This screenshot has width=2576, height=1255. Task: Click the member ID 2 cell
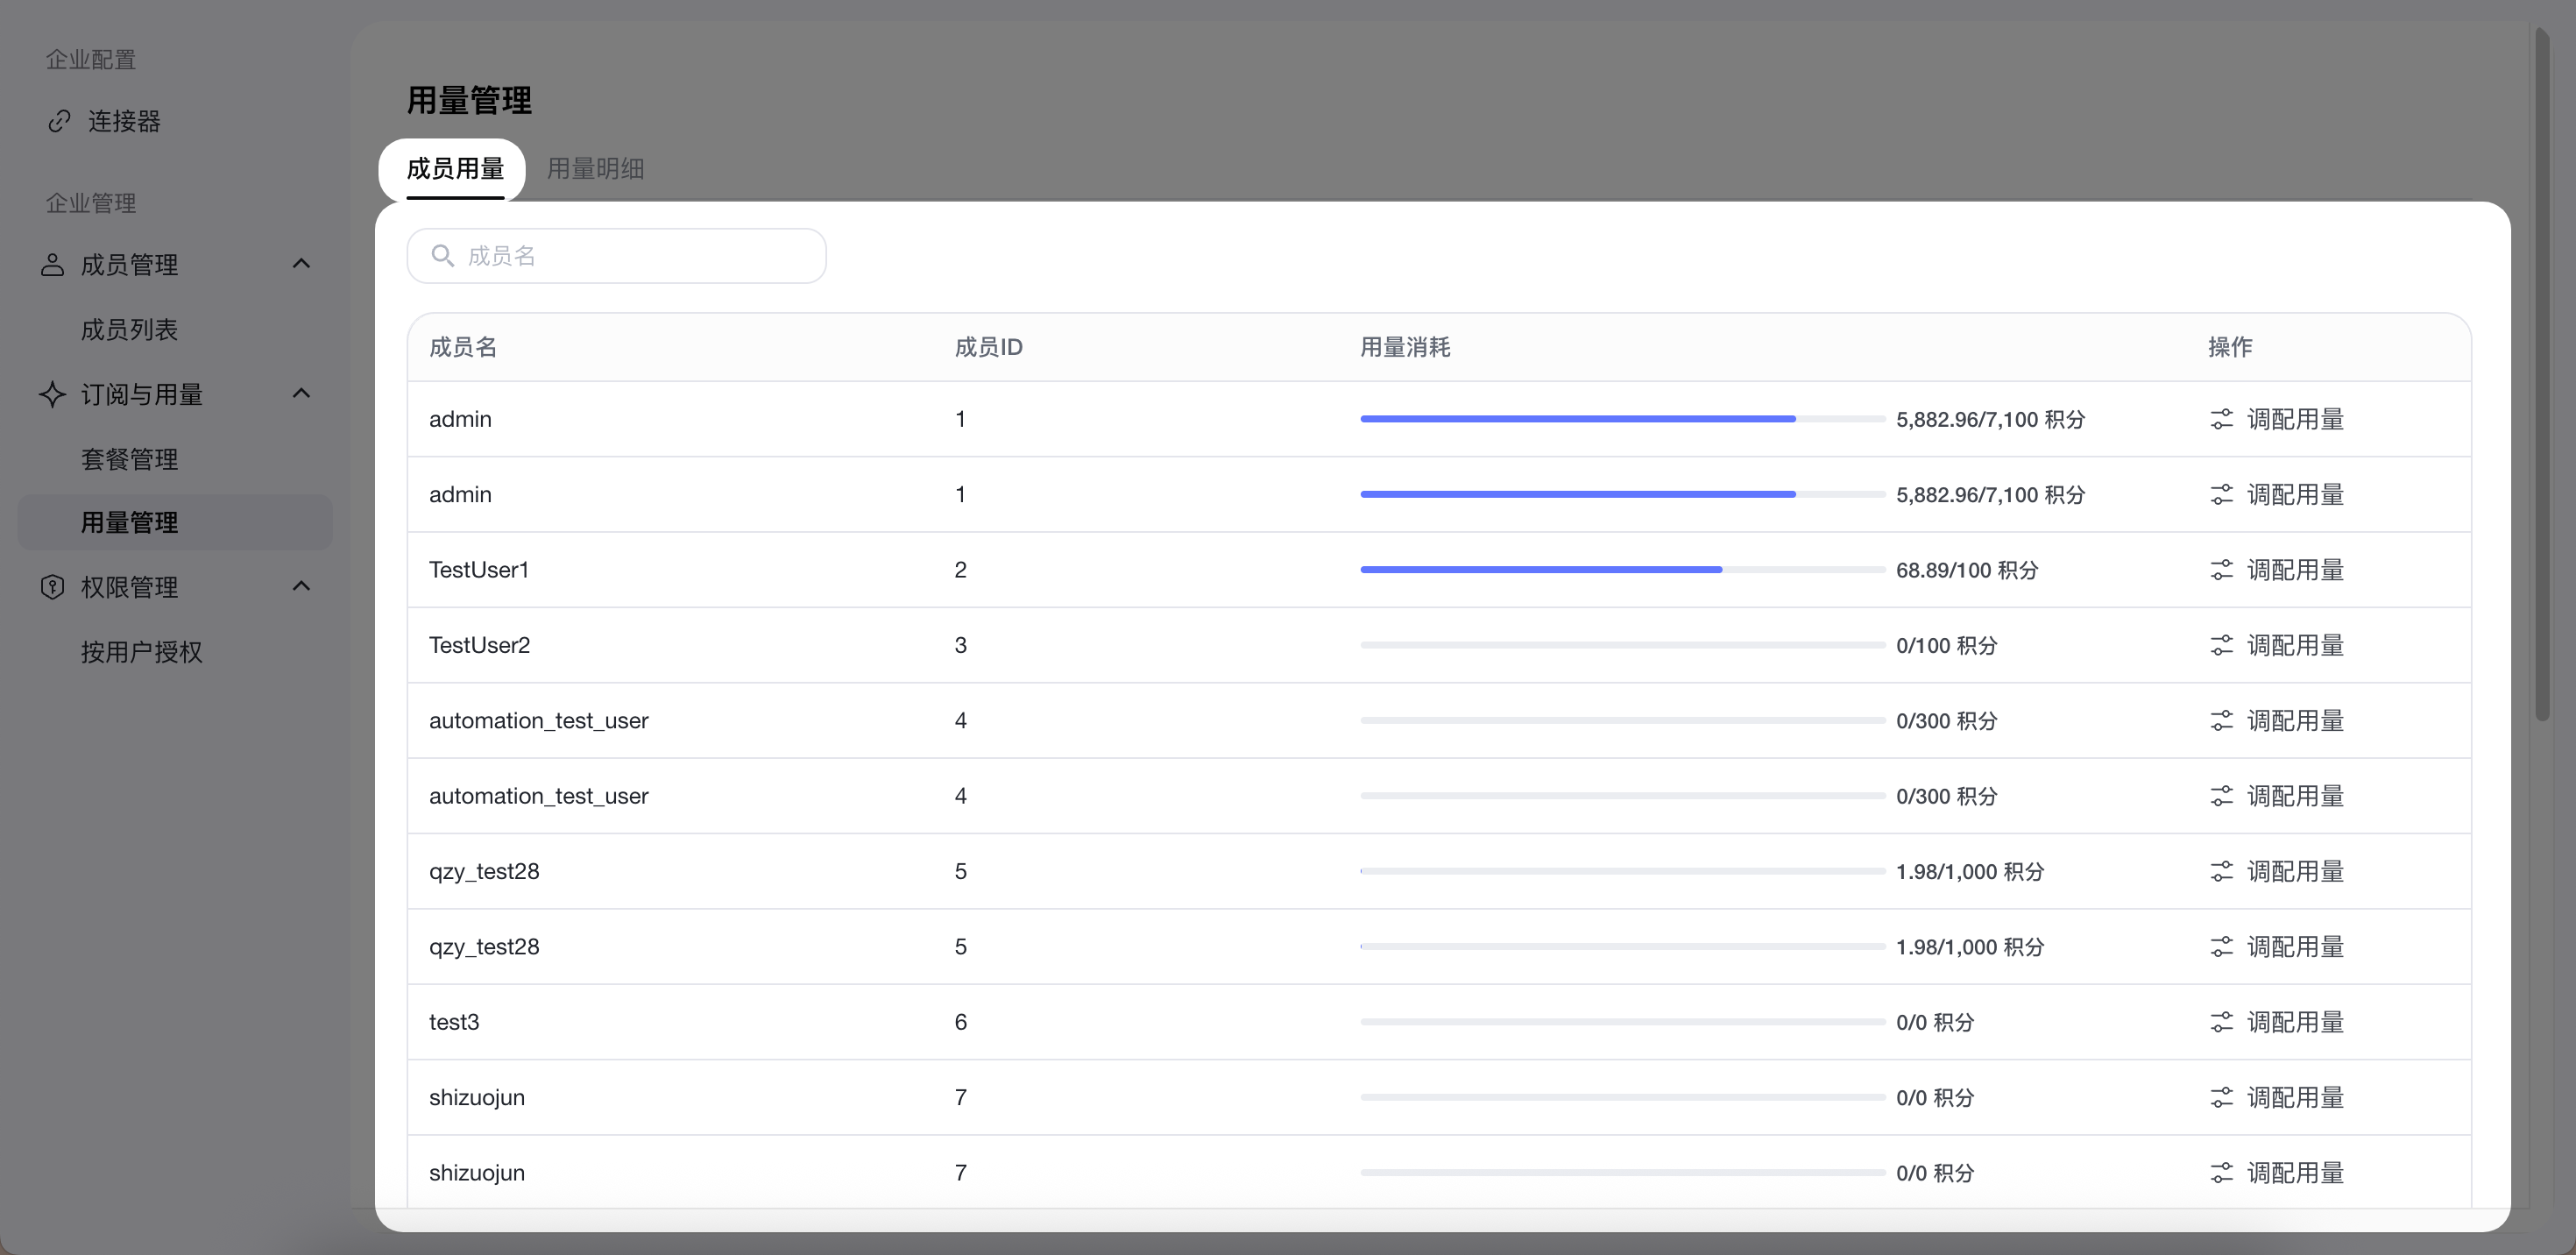point(960,570)
